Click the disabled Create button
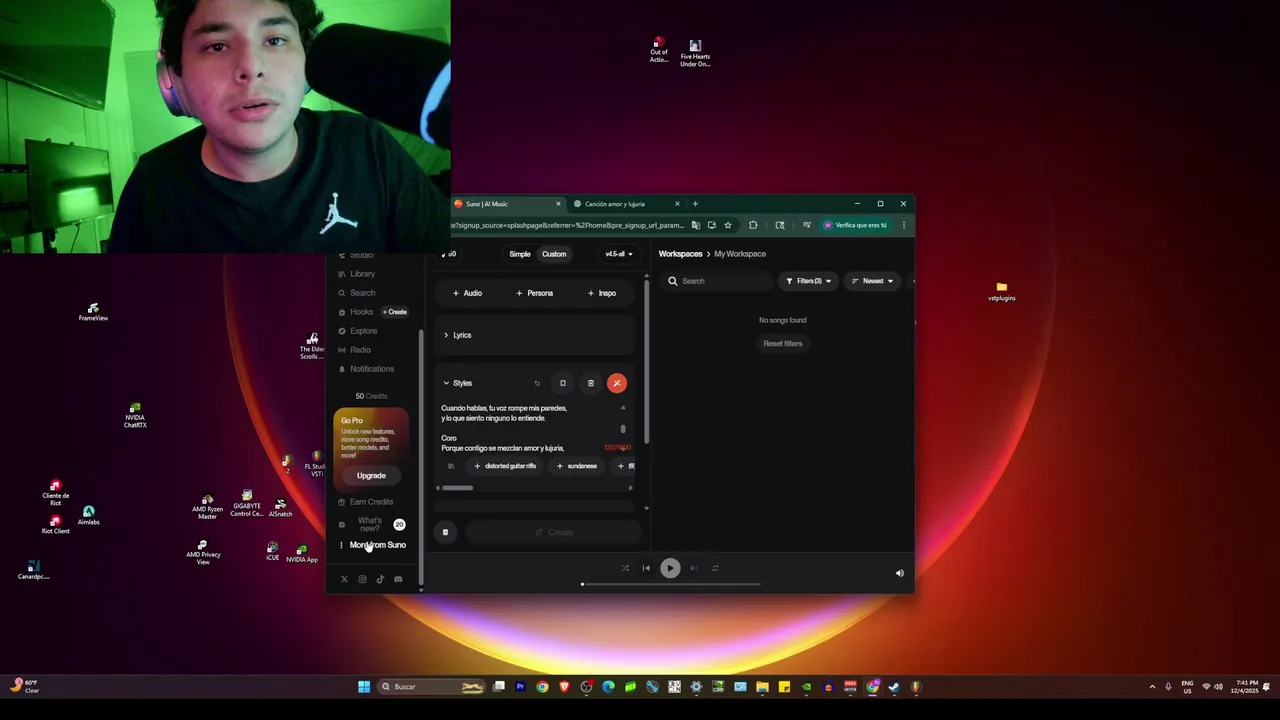 click(x=554, y=532)
